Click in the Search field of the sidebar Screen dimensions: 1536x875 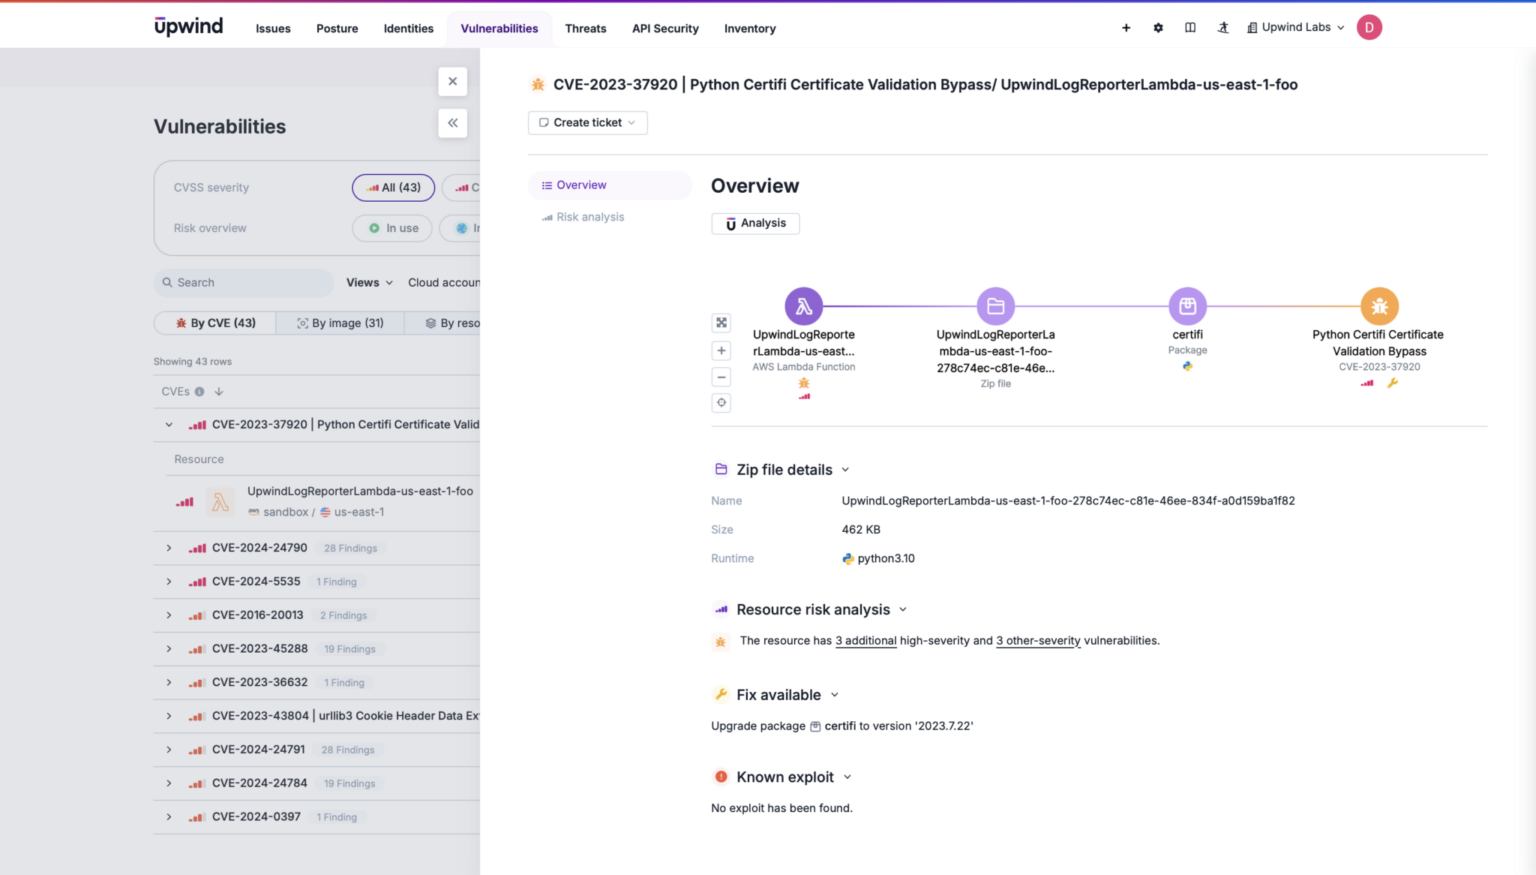243,282
